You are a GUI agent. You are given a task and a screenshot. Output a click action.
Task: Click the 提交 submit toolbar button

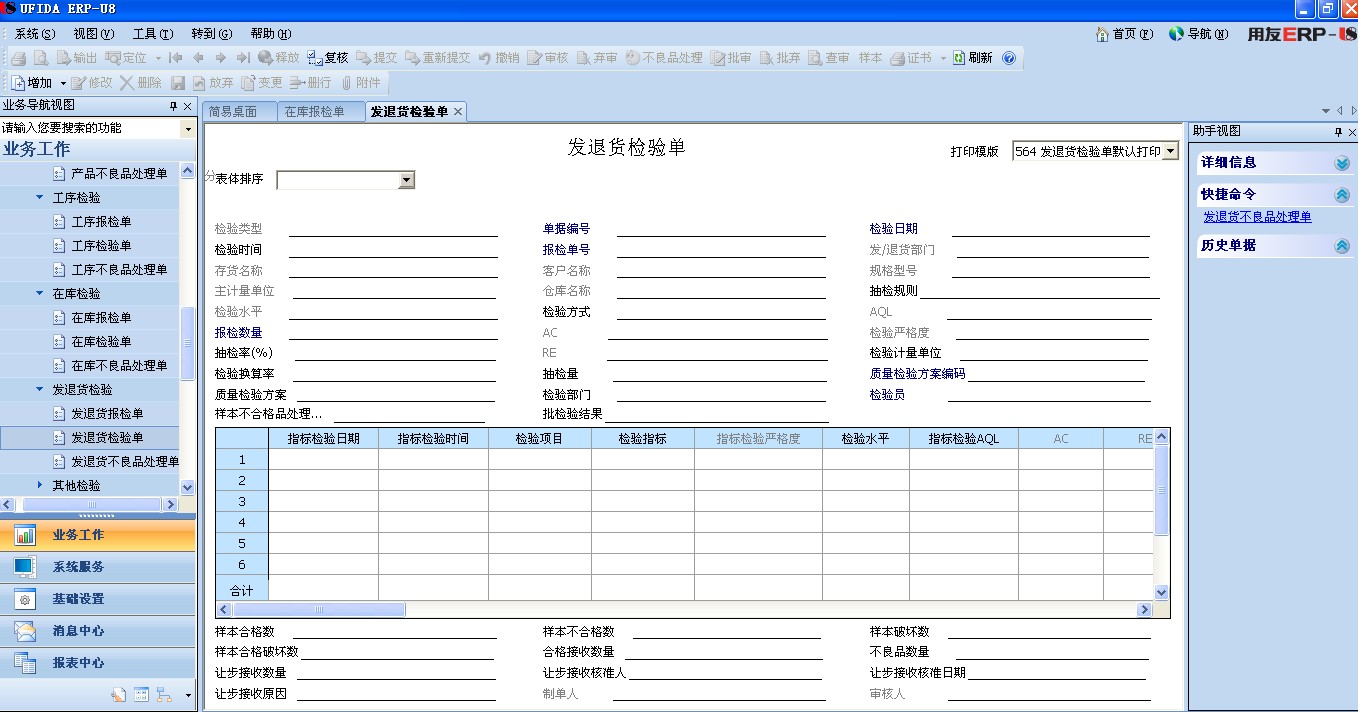(x=377, y=58)
